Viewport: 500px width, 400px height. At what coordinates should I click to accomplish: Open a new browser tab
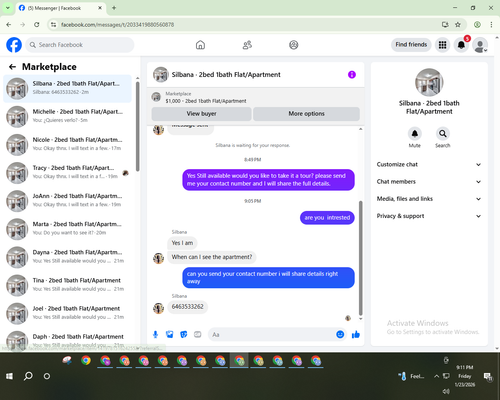pyautogui.click(x=114, y=8)
